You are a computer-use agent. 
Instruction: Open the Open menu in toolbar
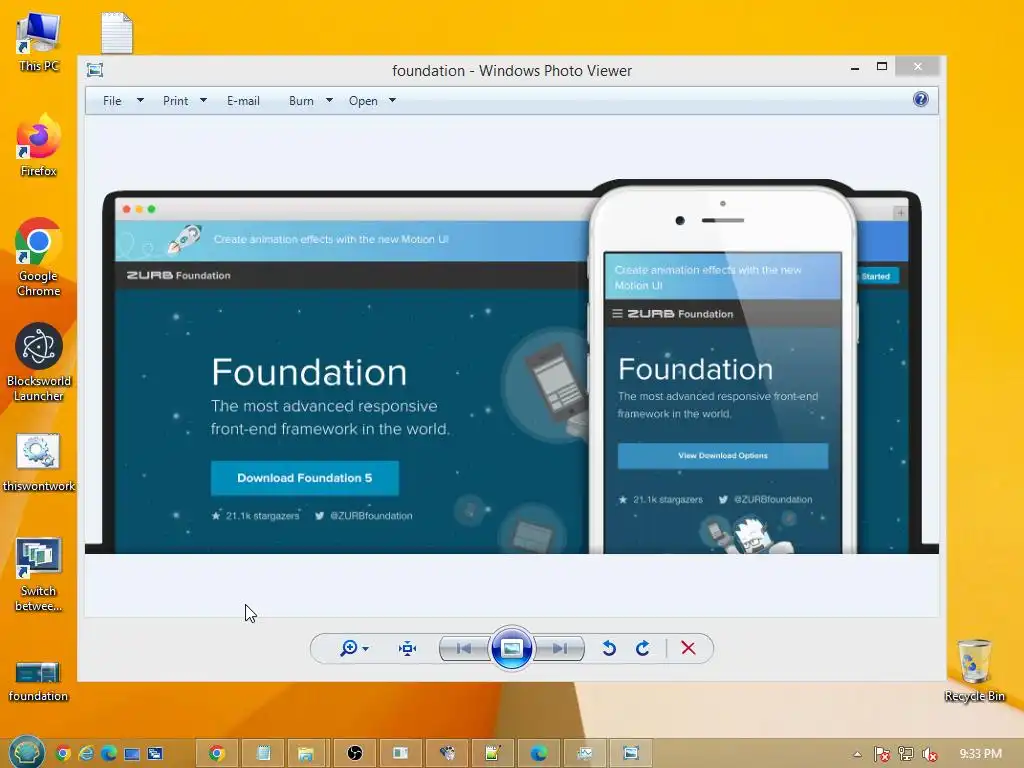click(x=363, y=101)
